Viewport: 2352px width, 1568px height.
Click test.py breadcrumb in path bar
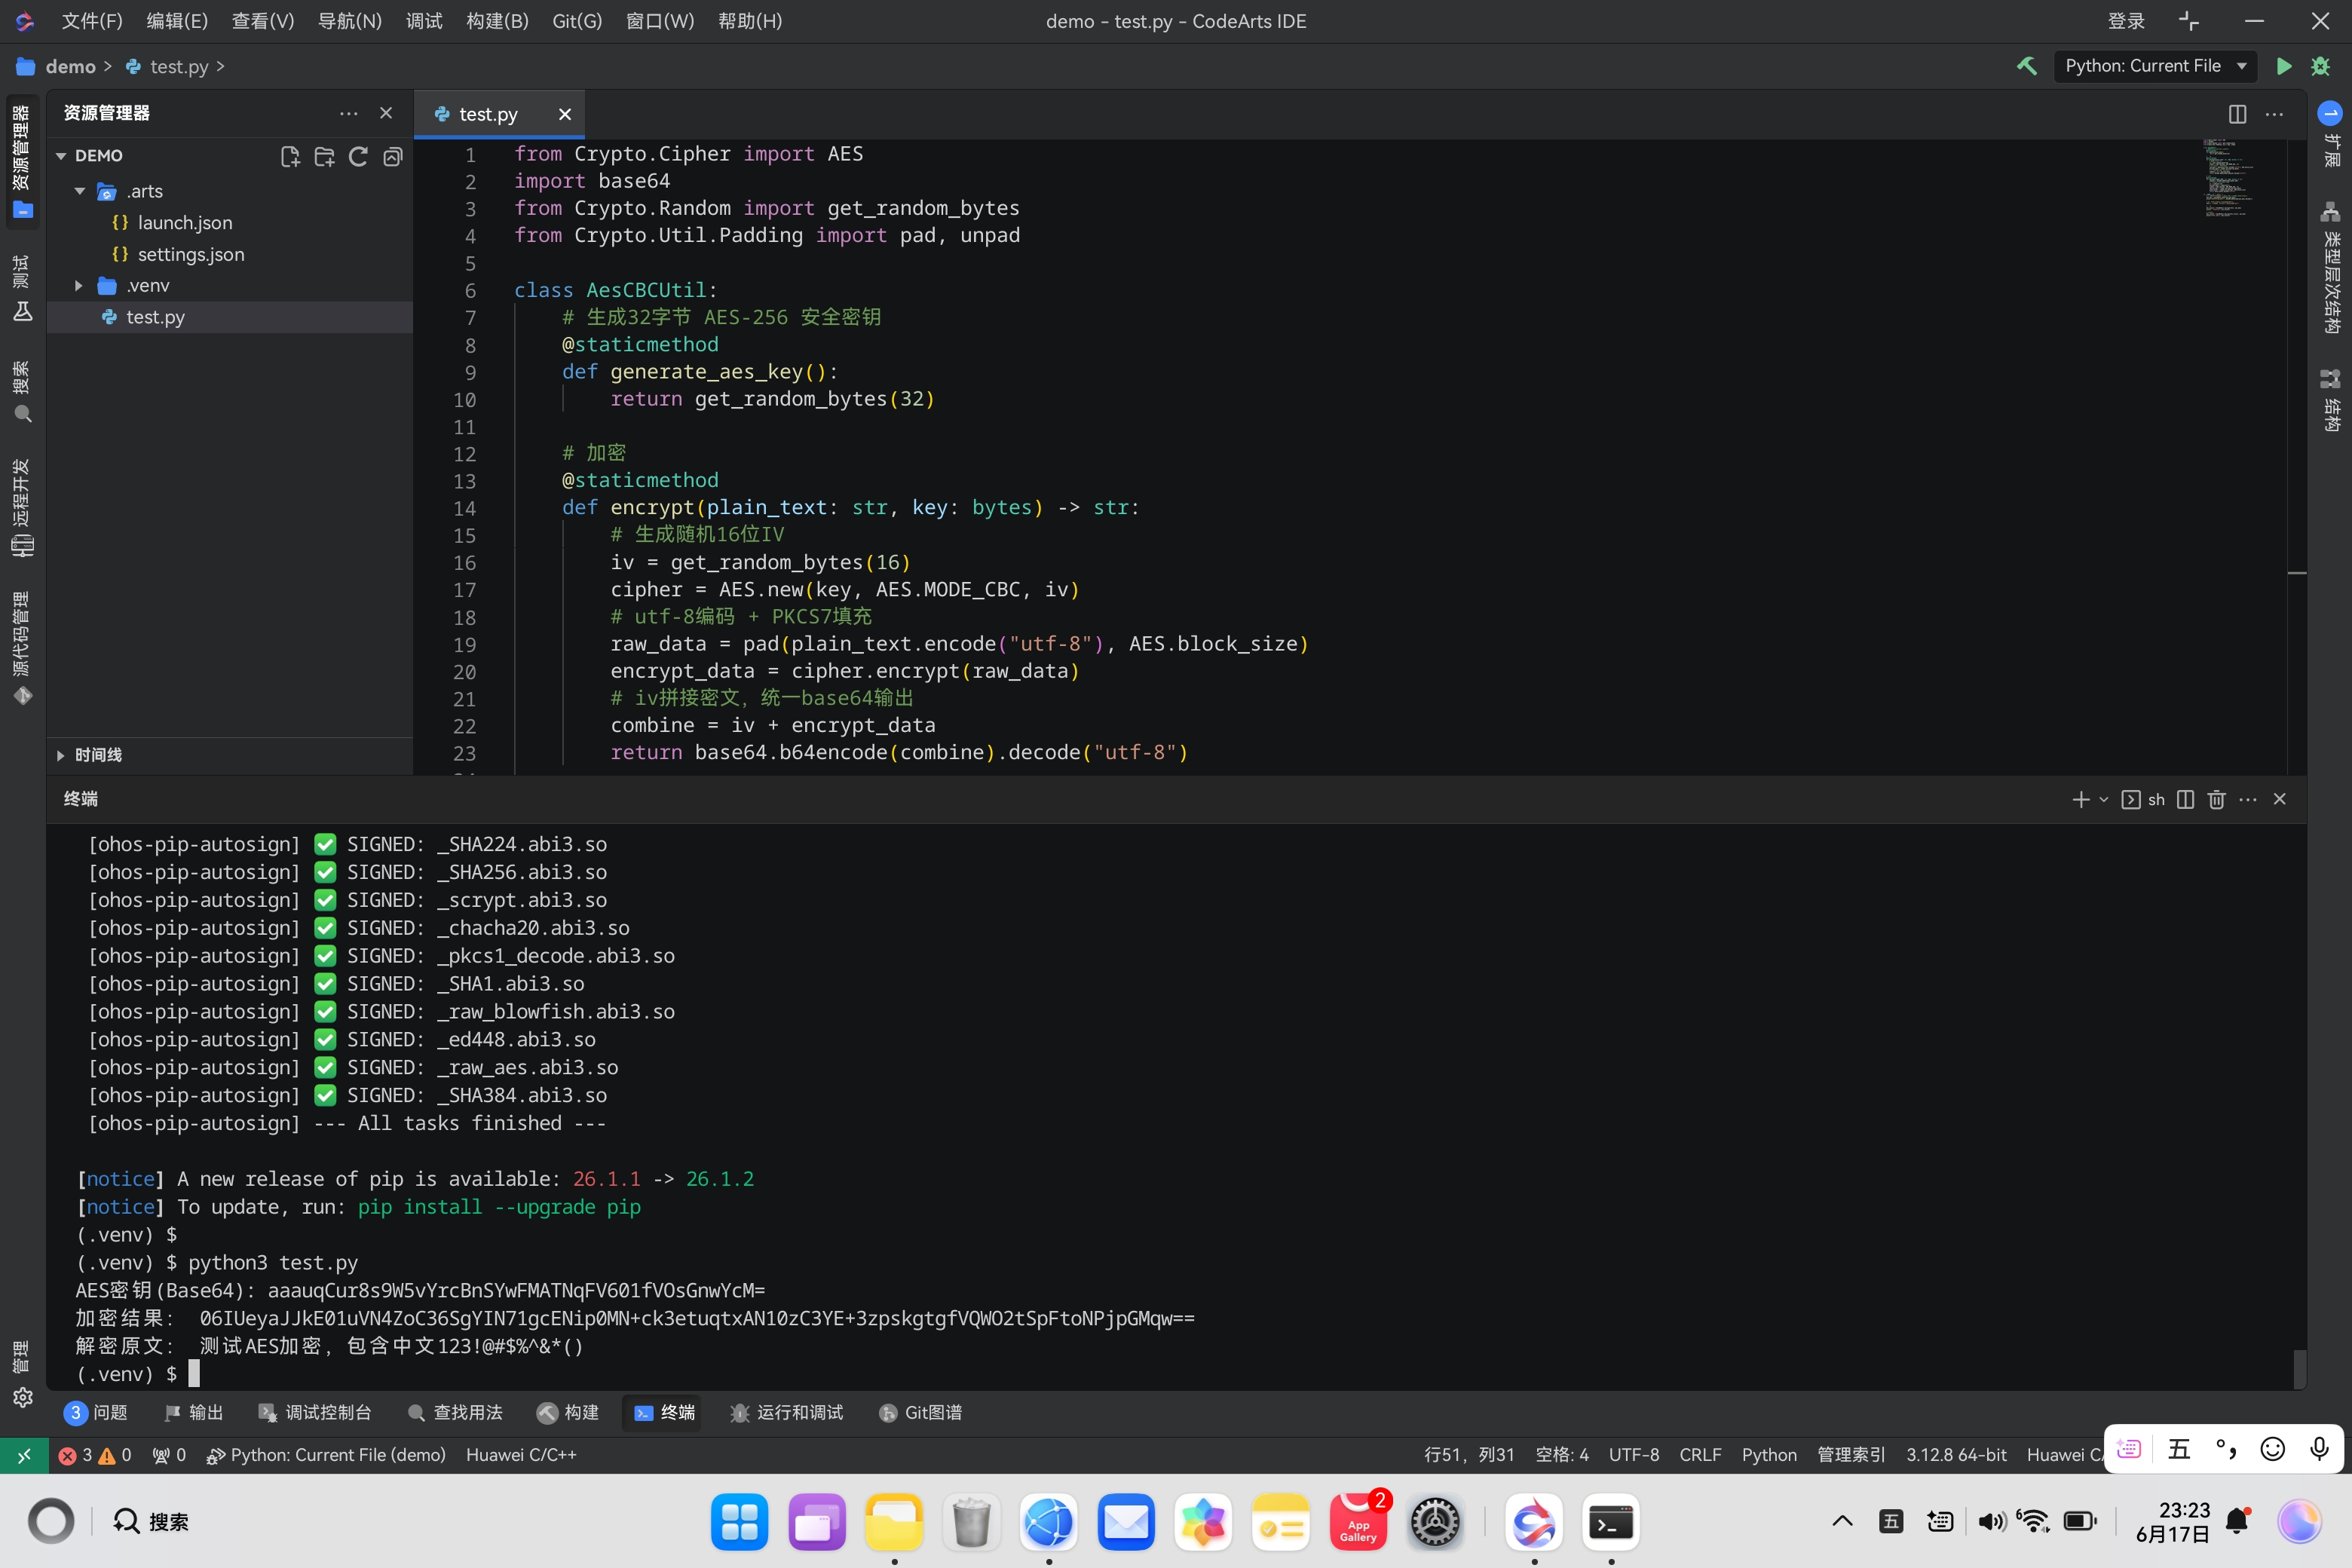pos(179,66)
